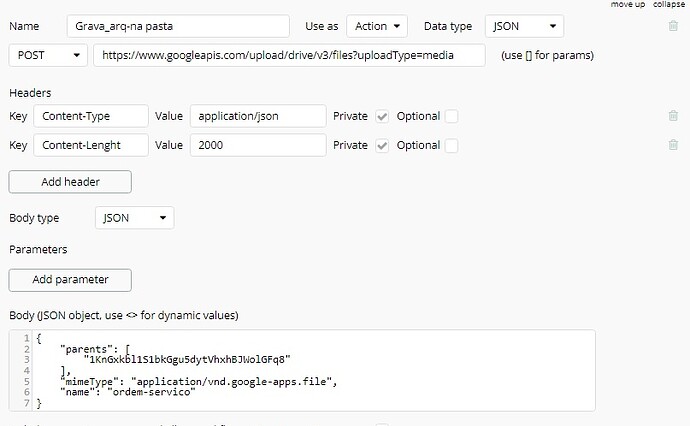
Task: Open the Data type JSON dropdown
Action: 524,26
